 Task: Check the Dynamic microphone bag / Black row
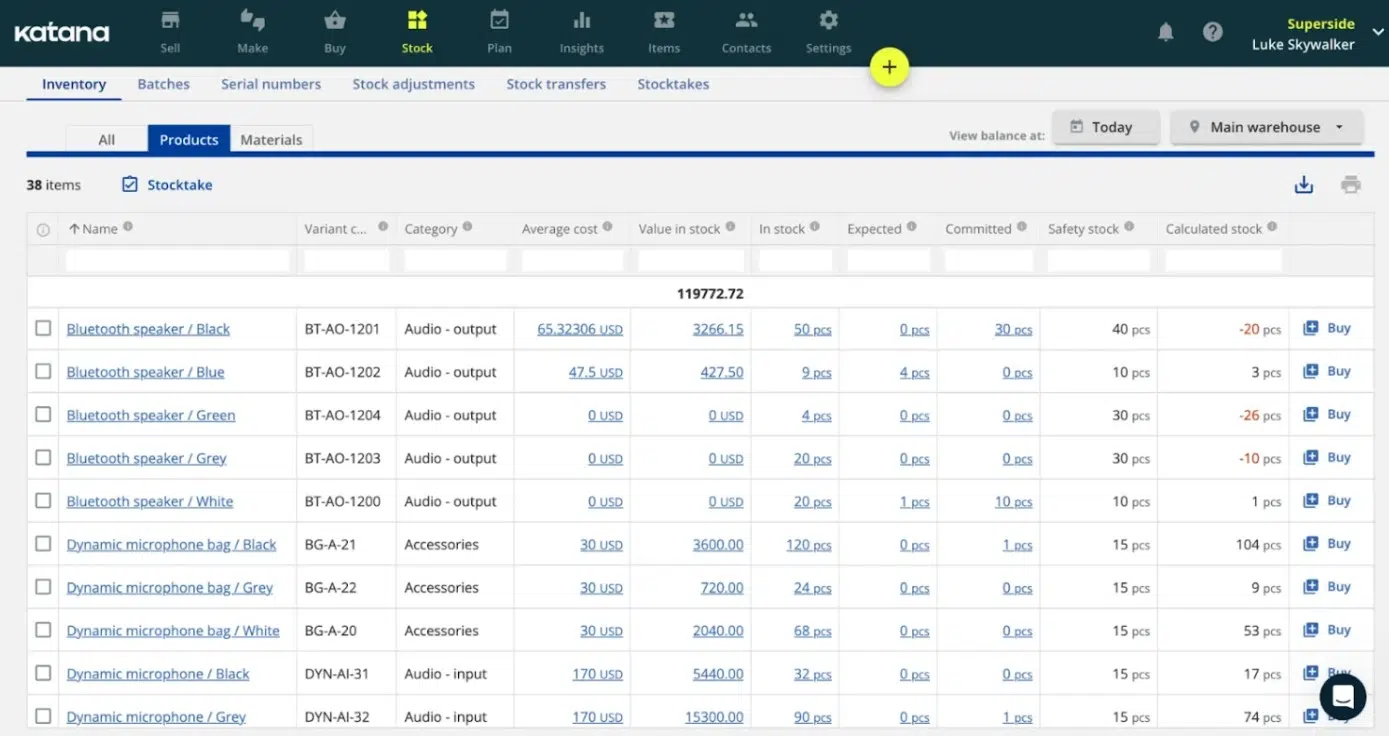[43, 543]
